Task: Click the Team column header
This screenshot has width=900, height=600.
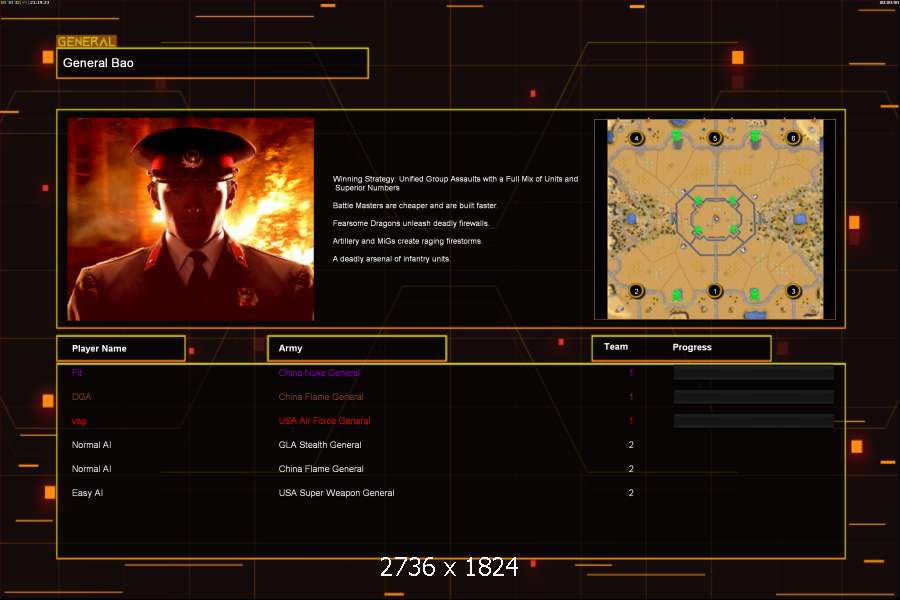Action: (616, 347)
